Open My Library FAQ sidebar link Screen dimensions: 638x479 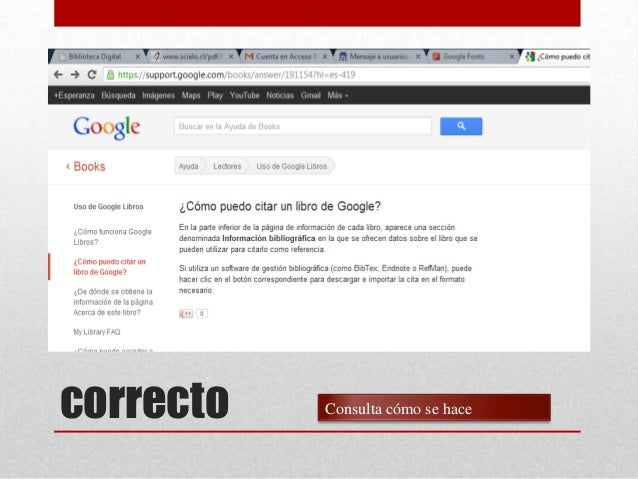97,332
